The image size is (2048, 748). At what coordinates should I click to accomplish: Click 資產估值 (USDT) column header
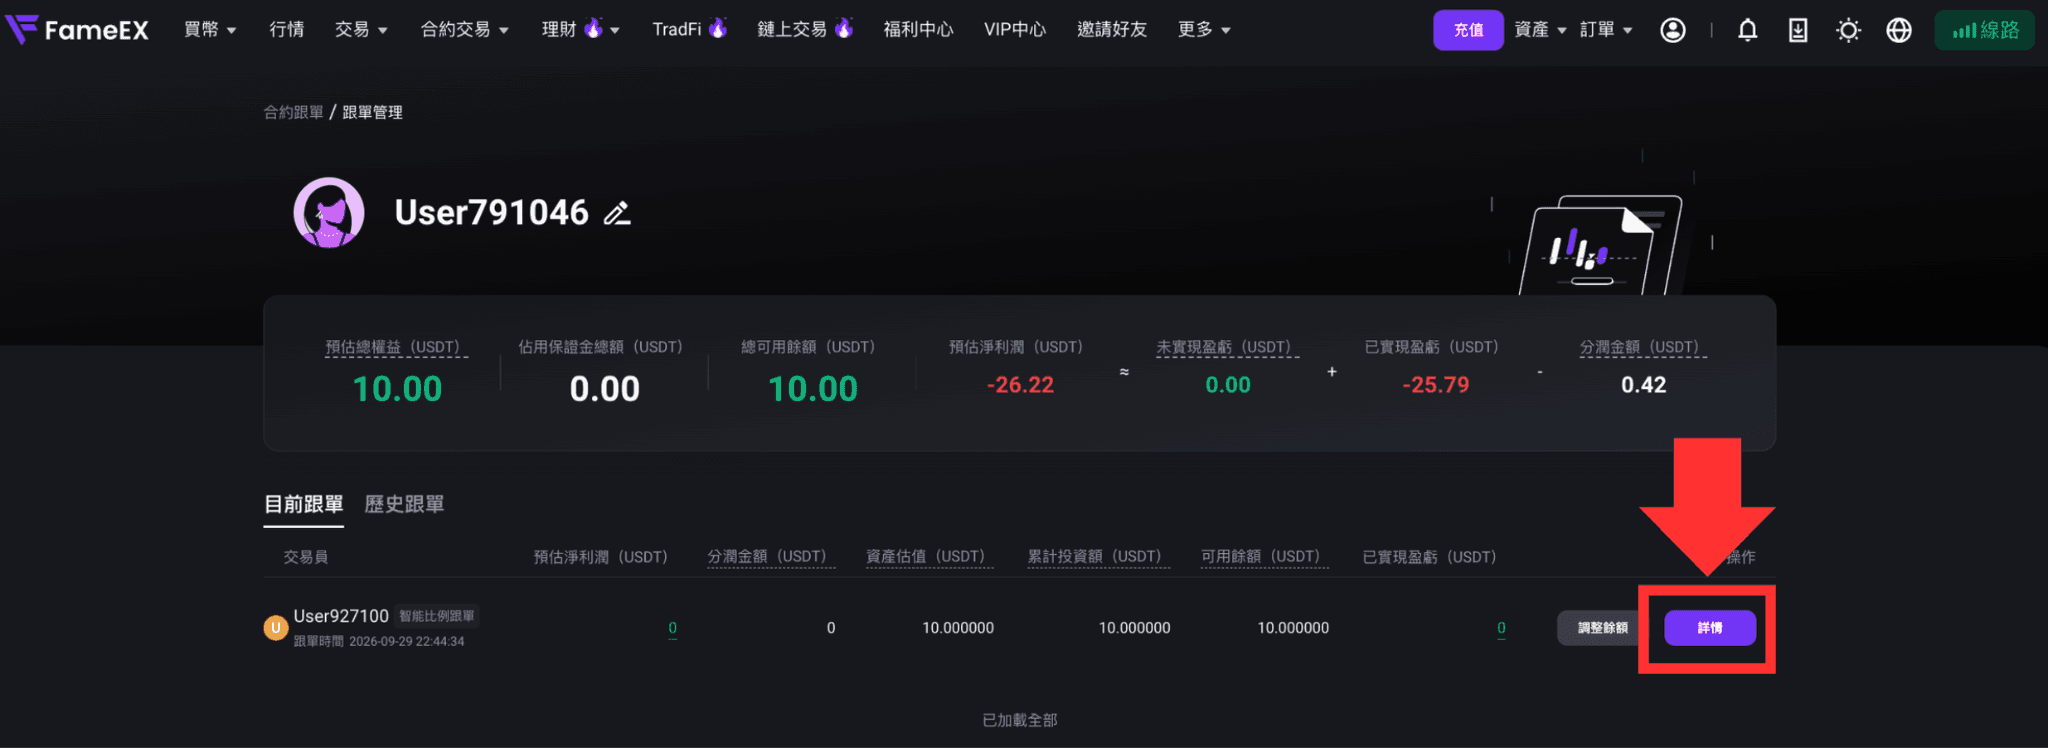coord(929,557)
